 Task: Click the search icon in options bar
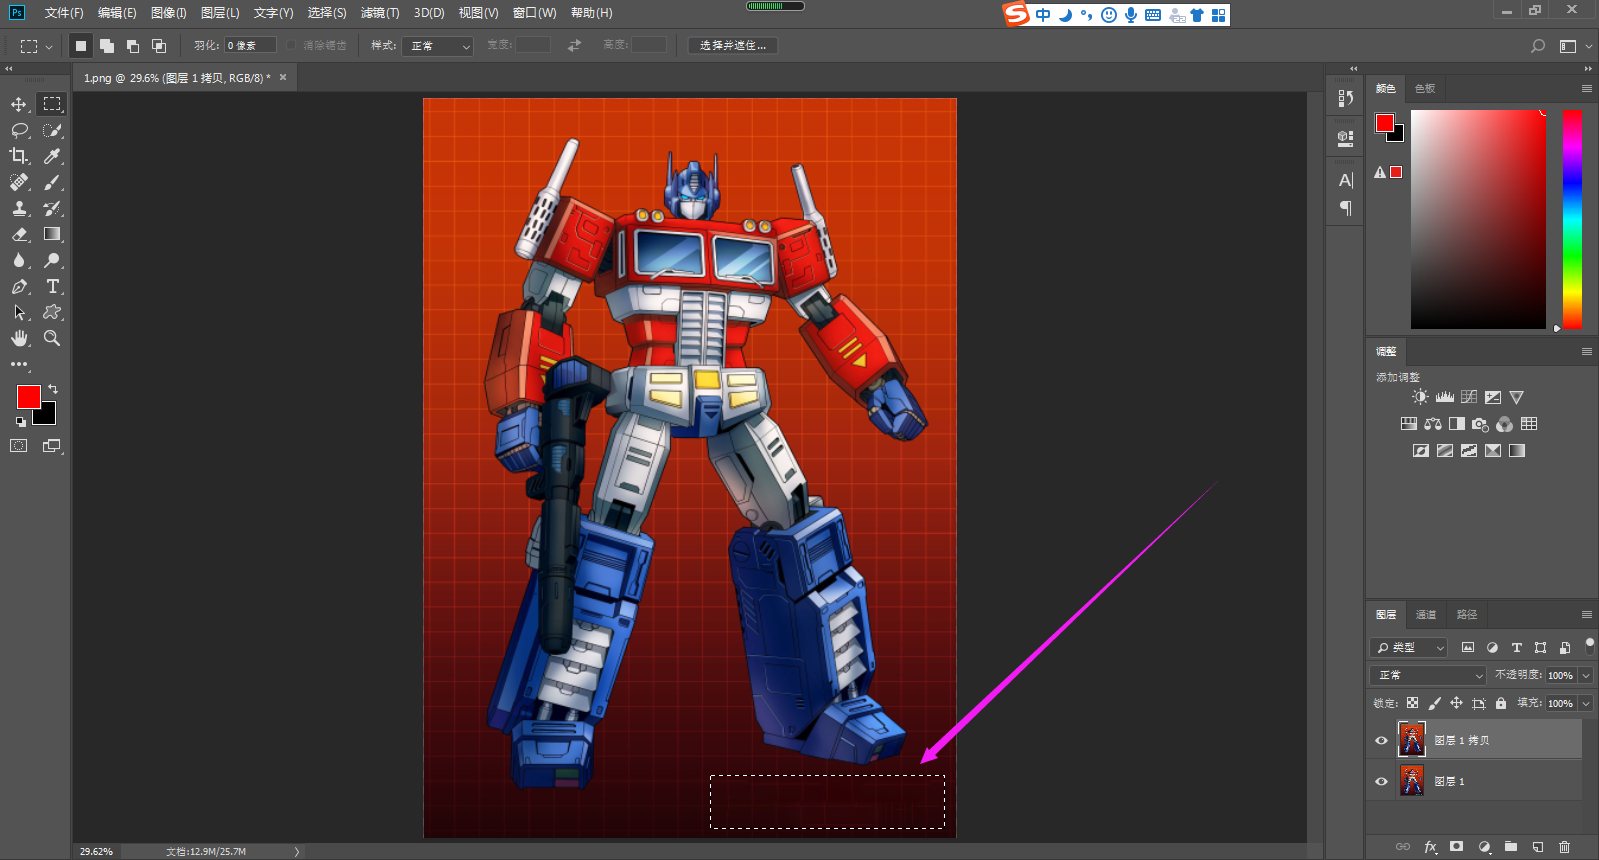click(x=1538, y=46)
